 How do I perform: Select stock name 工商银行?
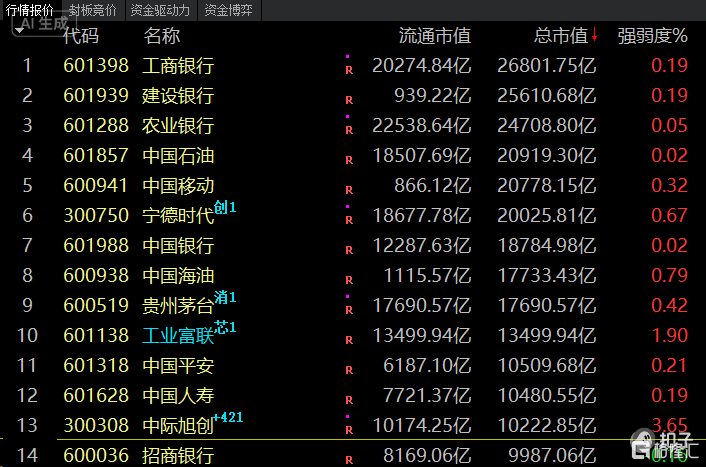point(178,66)
